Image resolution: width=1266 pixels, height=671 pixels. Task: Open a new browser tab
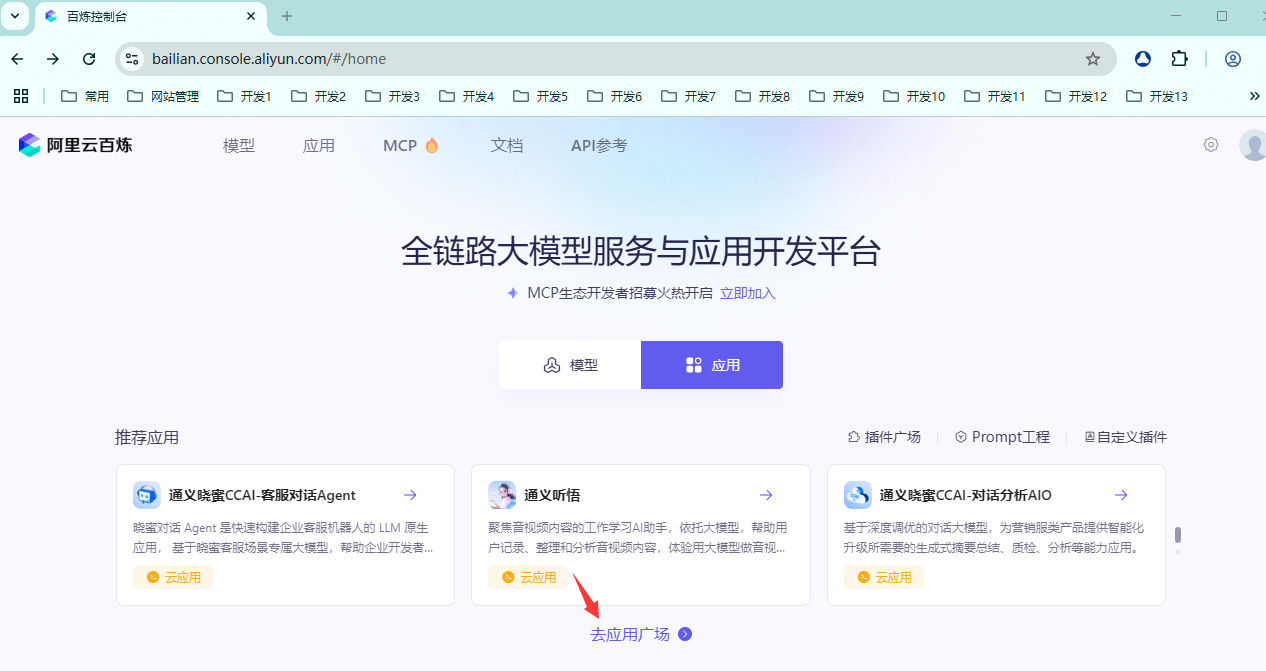(x=287, y=16)
